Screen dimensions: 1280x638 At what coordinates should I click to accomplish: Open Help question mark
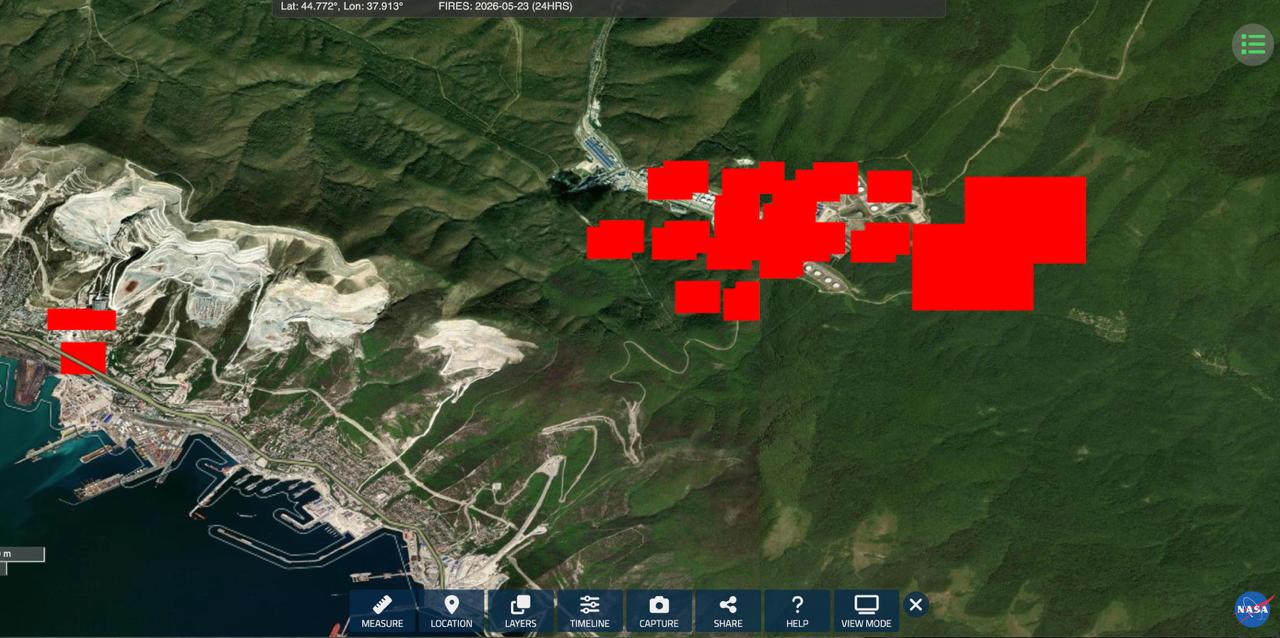click(x=797, y=611)
